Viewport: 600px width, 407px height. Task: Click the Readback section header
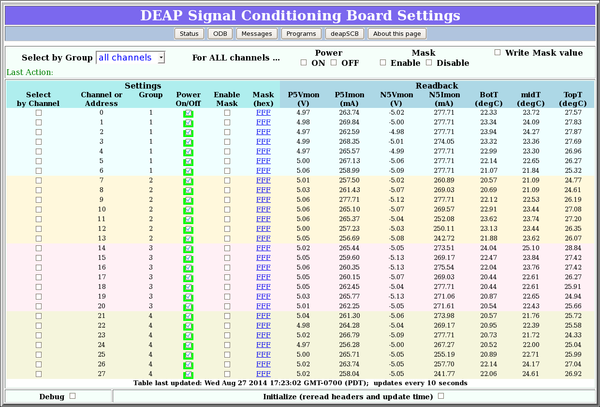[437, 86]
